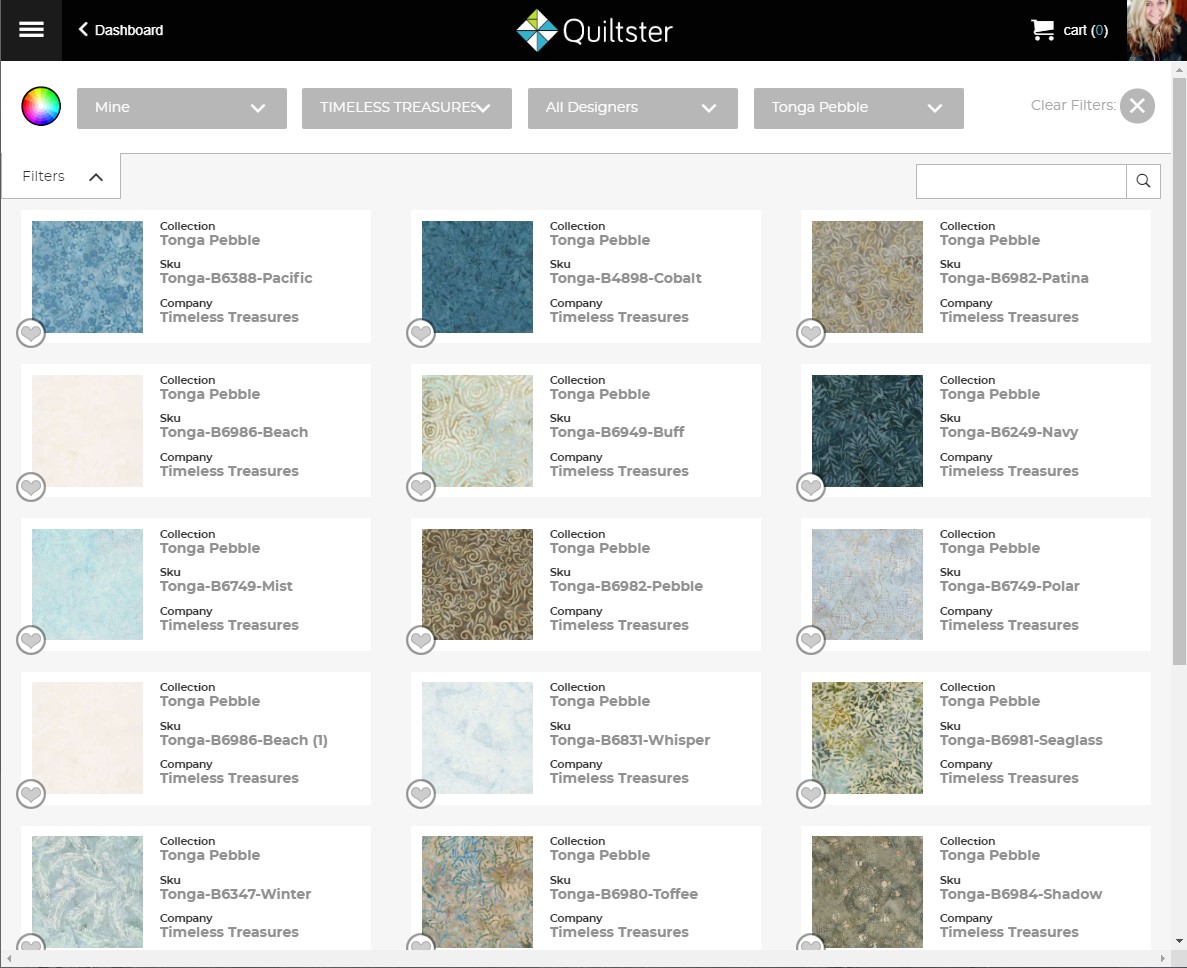Select the Tonga-B6249-Navy fabric swatch
1187x968 pixels.
point(867,431)
